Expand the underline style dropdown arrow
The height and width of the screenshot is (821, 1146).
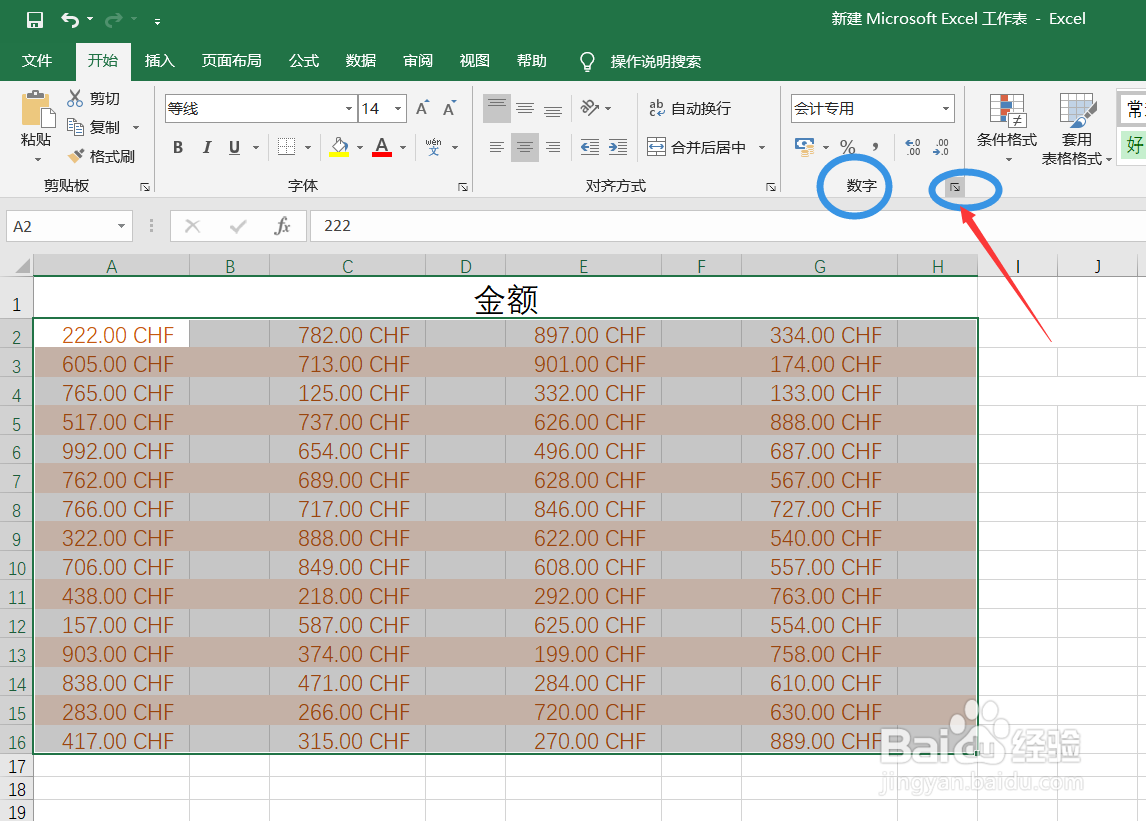256,147
